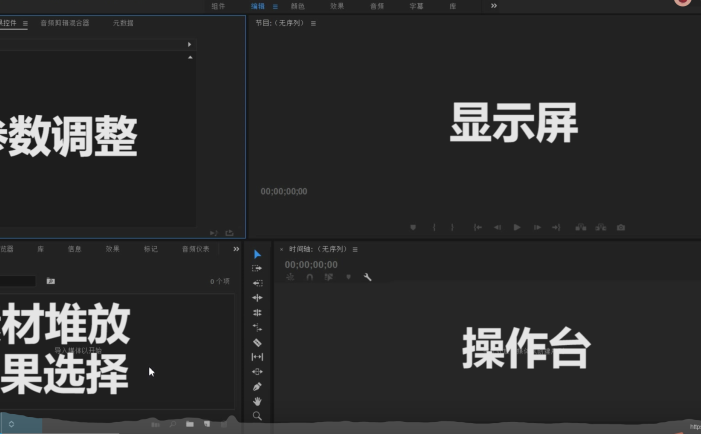Click find from query bin icon
This screenshot has width=701, height=434.
click(51, 281)
